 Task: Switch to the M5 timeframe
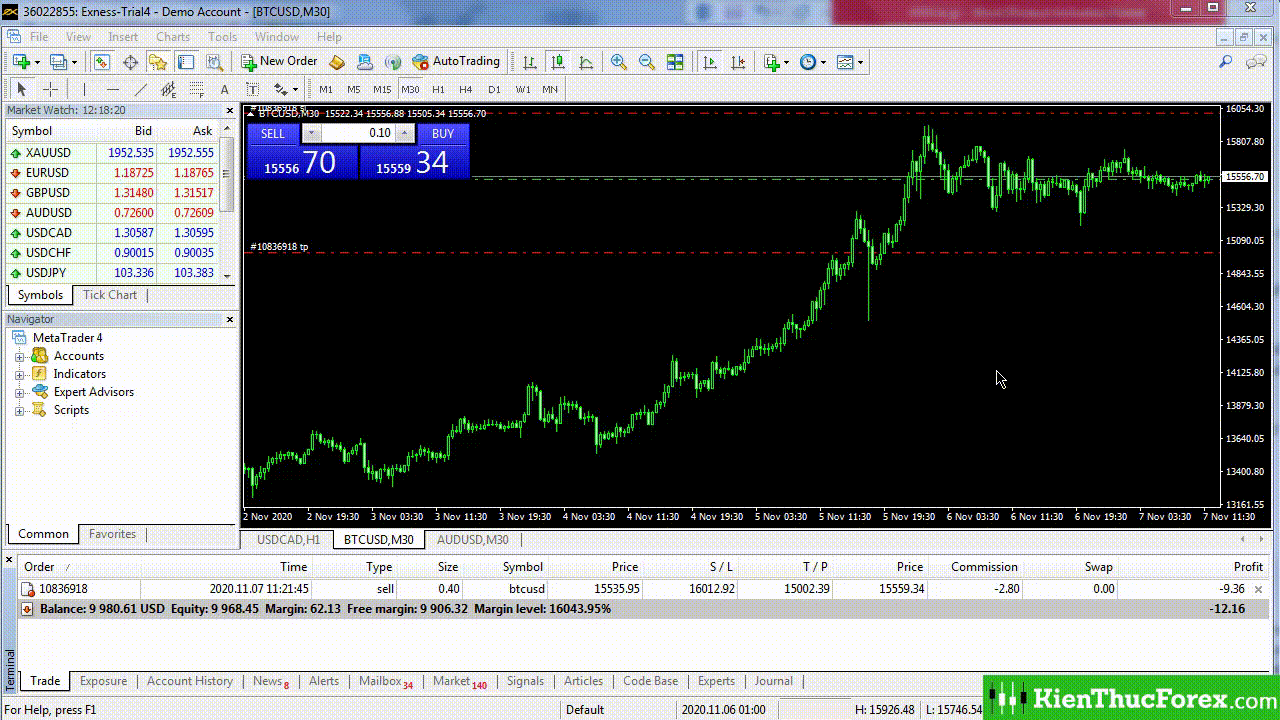coord(354,89)
